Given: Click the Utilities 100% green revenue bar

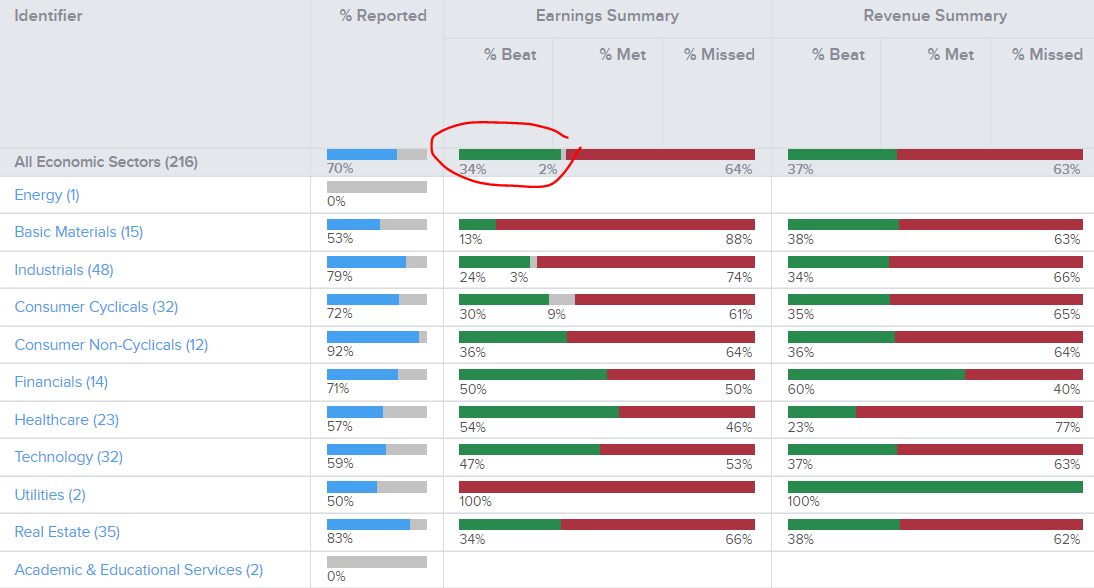Looking at the screenshot, I should click(x=935, y=487).
